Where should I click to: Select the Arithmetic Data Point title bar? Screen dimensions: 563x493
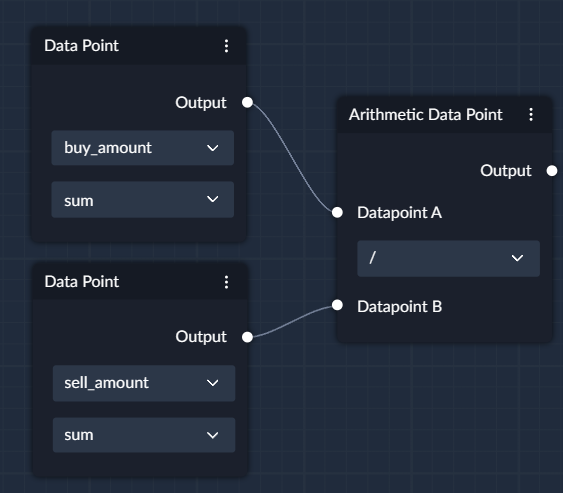pos(445,115)
